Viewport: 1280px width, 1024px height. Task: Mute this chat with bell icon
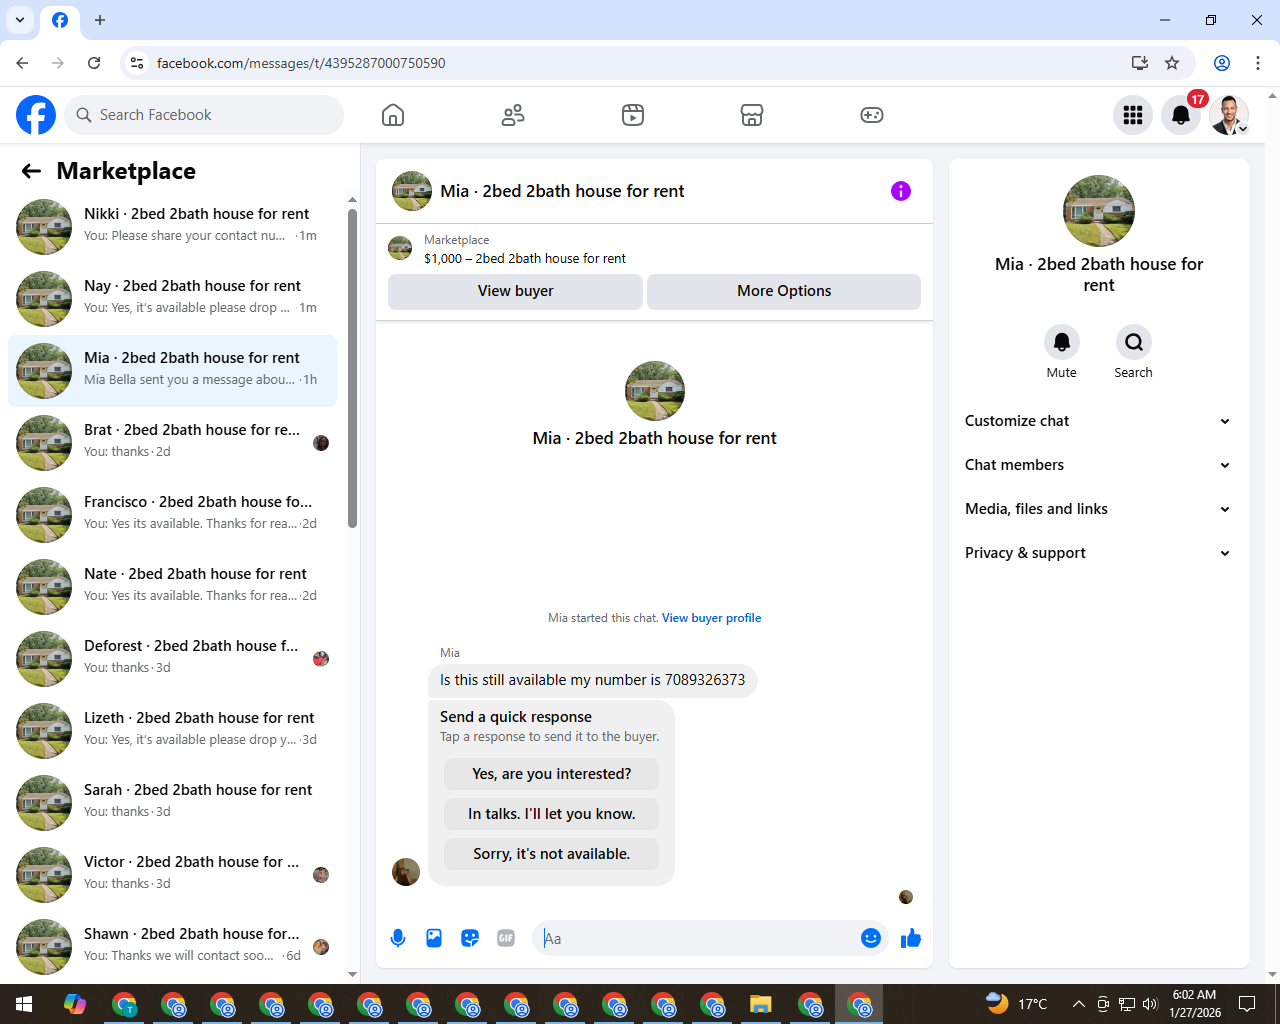pos(1062,342)
